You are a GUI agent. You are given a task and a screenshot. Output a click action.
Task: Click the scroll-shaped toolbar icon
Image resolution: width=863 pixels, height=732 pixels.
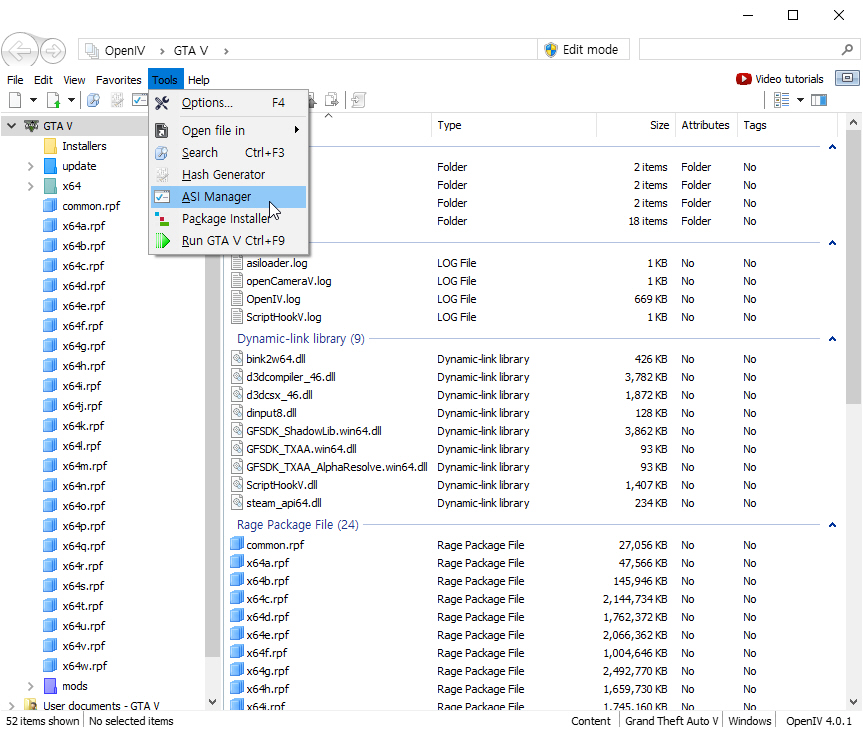pos(359,100)
